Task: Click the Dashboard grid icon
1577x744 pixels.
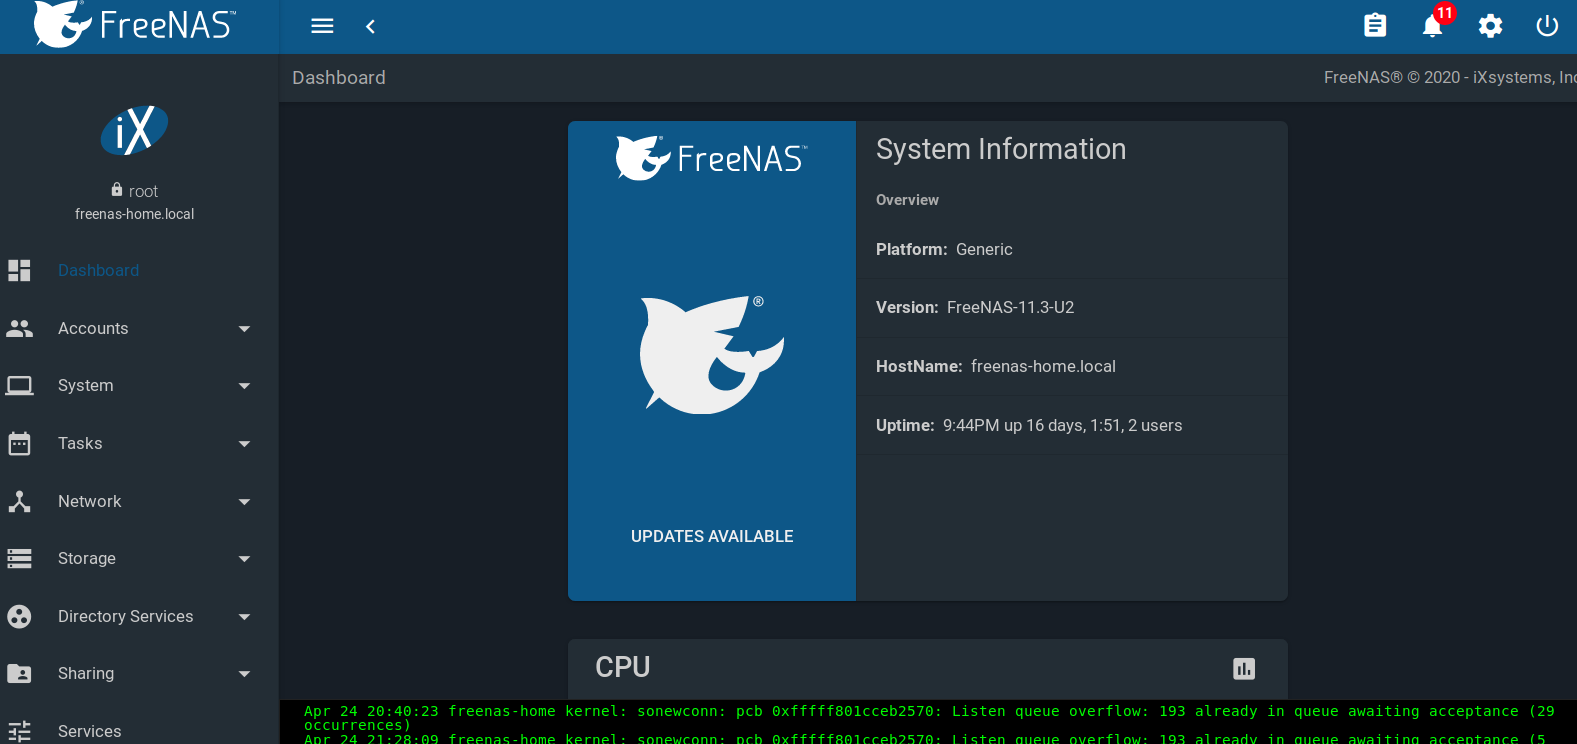Action: click(x=19, y=270)
